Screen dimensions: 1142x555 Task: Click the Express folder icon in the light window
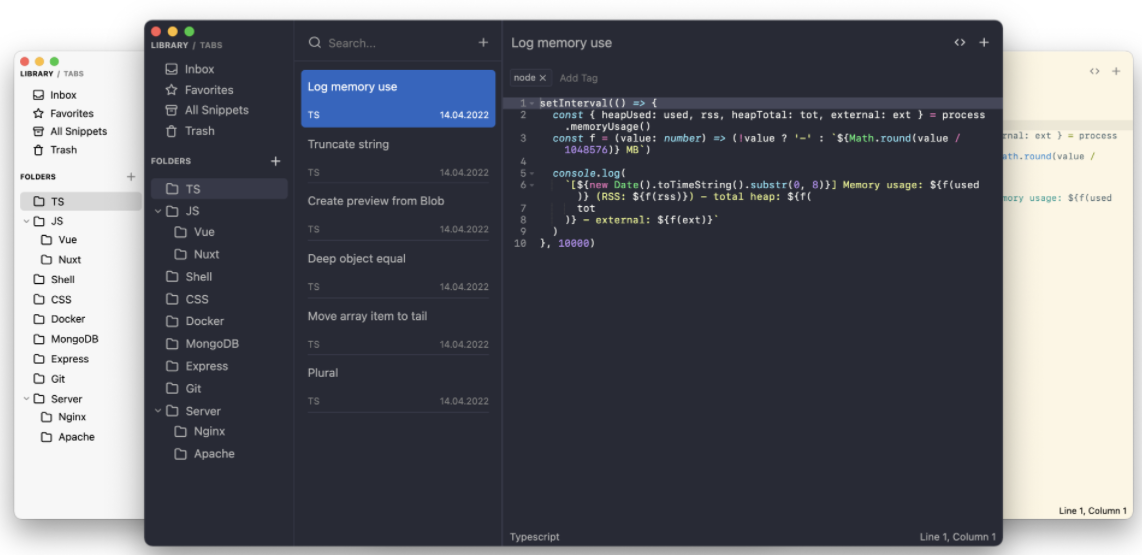(x=39, y=359)
